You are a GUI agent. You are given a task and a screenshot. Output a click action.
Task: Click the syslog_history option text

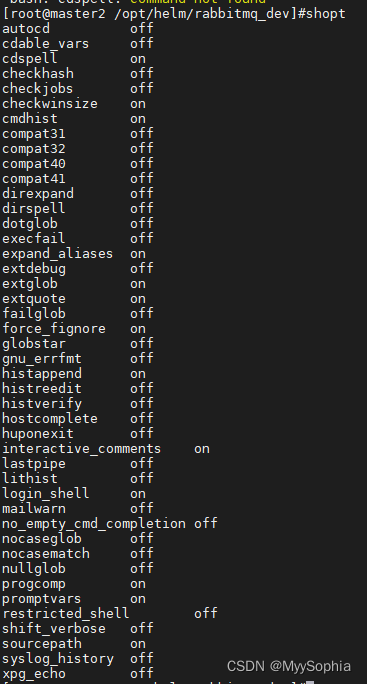pos(58,659)
